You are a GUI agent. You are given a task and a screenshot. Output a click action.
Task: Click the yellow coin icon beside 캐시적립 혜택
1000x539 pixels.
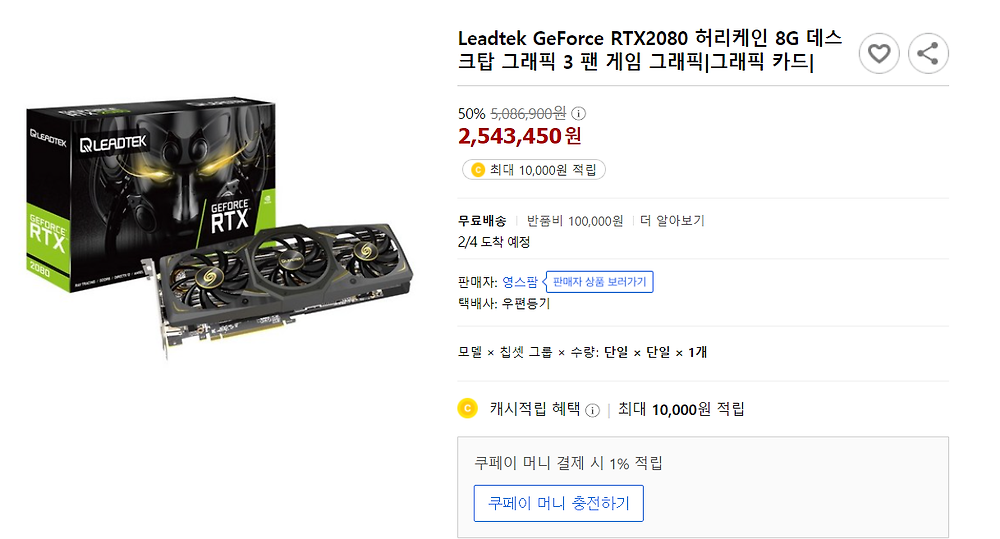pyautogui.click(x=466, y=408)
